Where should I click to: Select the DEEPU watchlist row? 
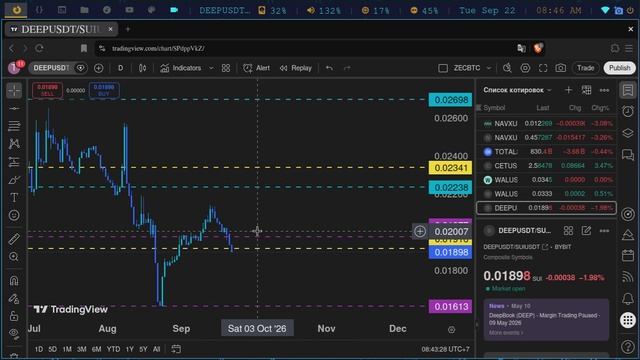point(547,208)
